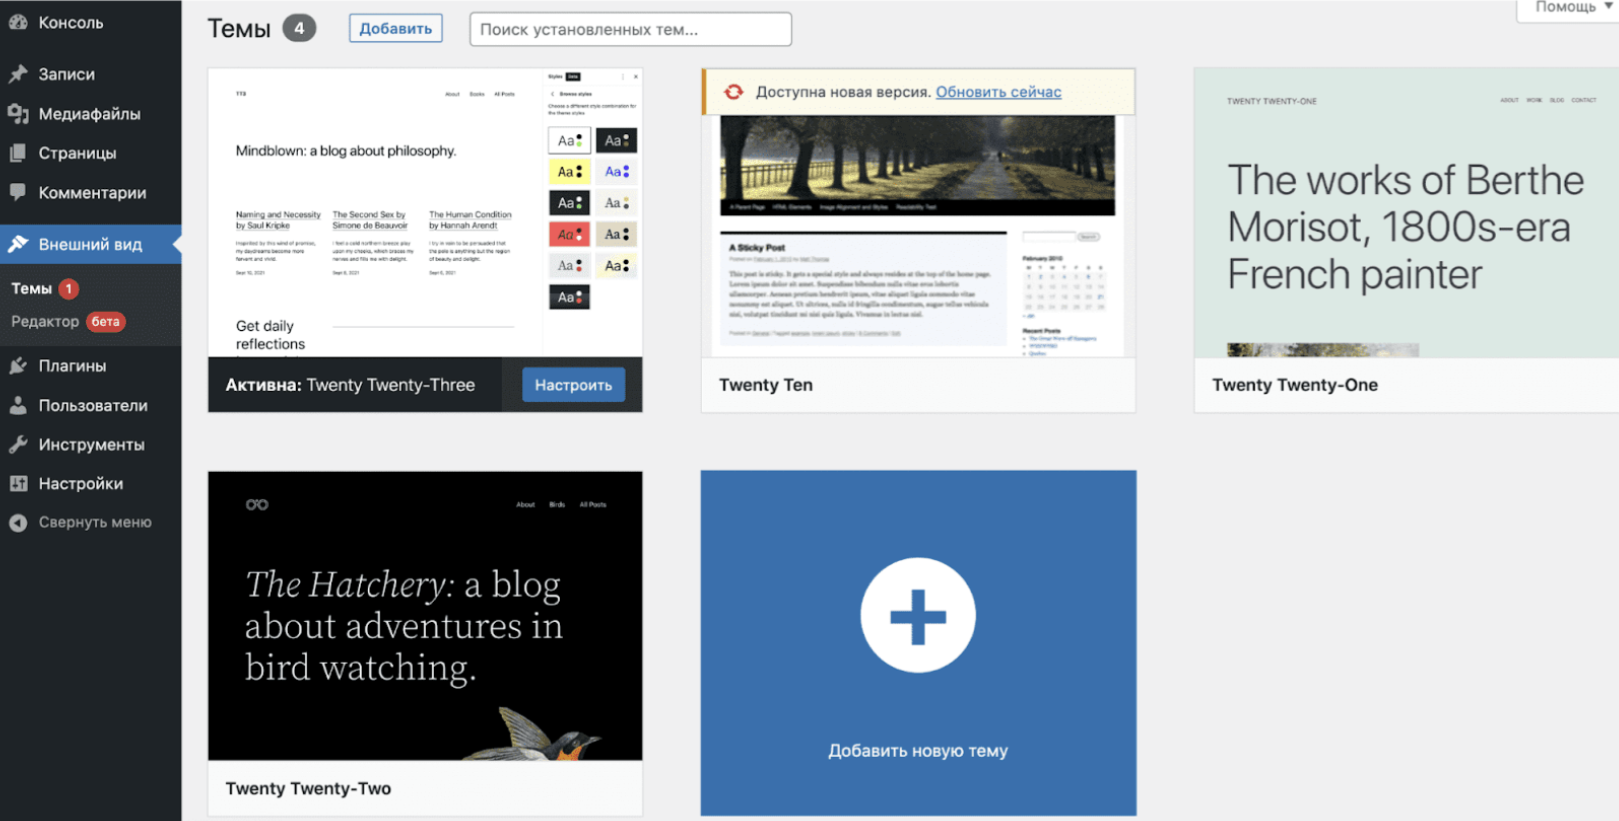The width and height of the screenshot is (1619, 821).
Task: Click the red update arrows icon
Action: point(734,92)
